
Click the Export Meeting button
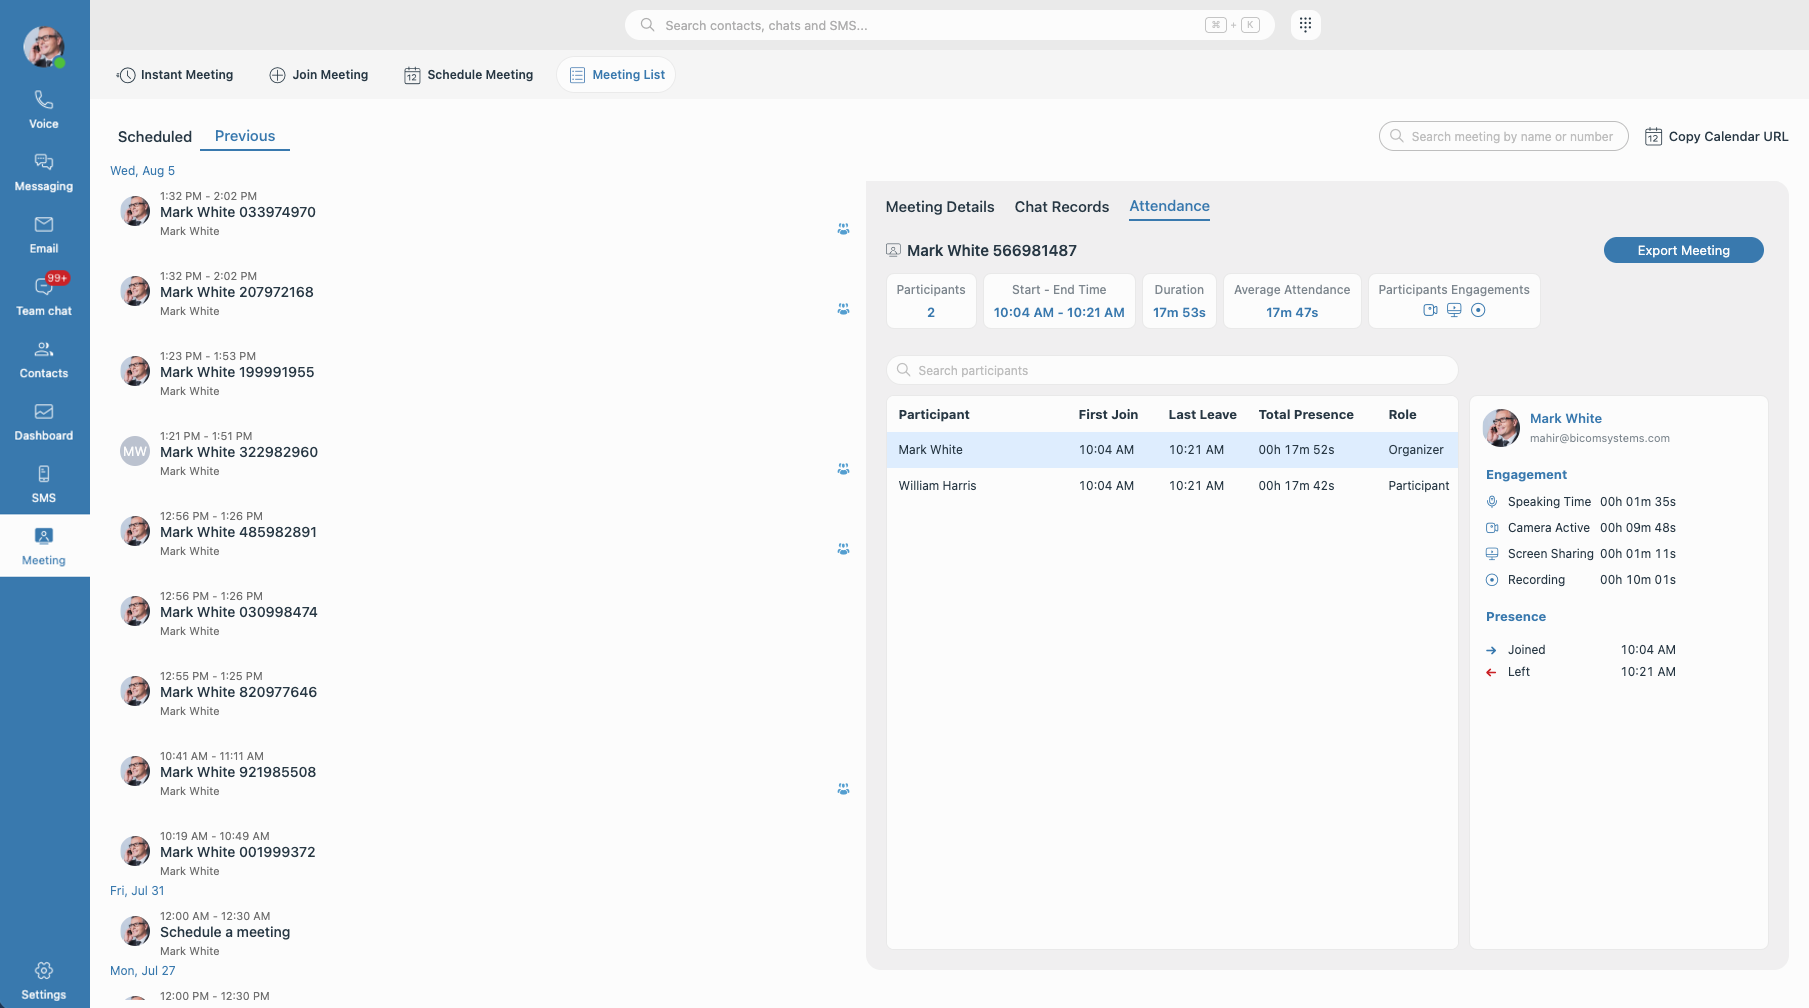[1683, 250]
